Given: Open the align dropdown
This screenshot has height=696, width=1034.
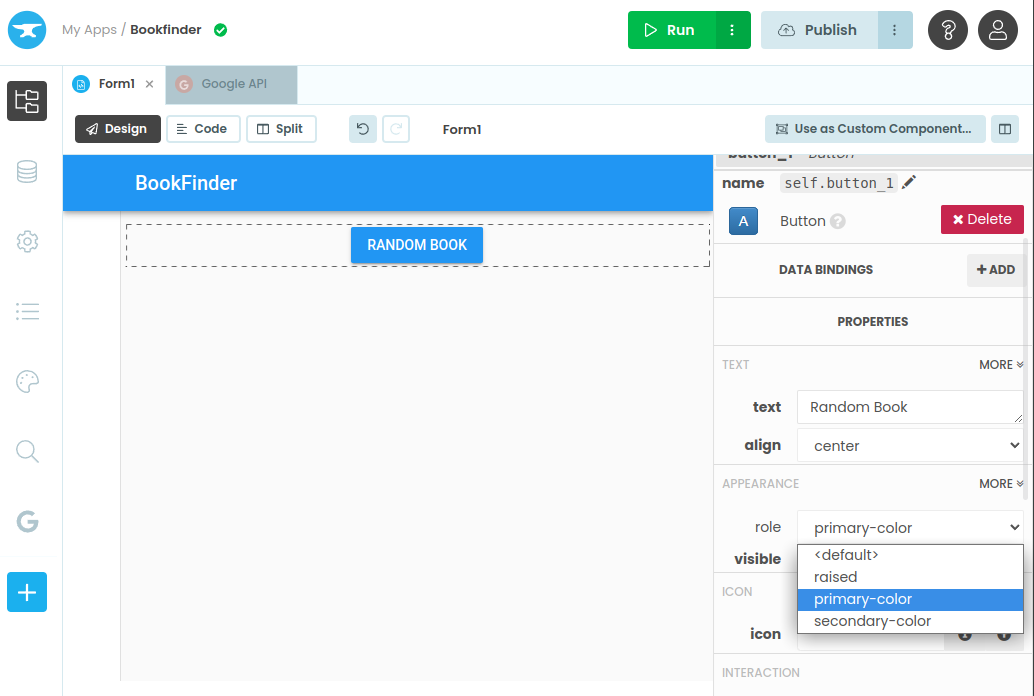Looking at the screenshot, I should point(910,446).
